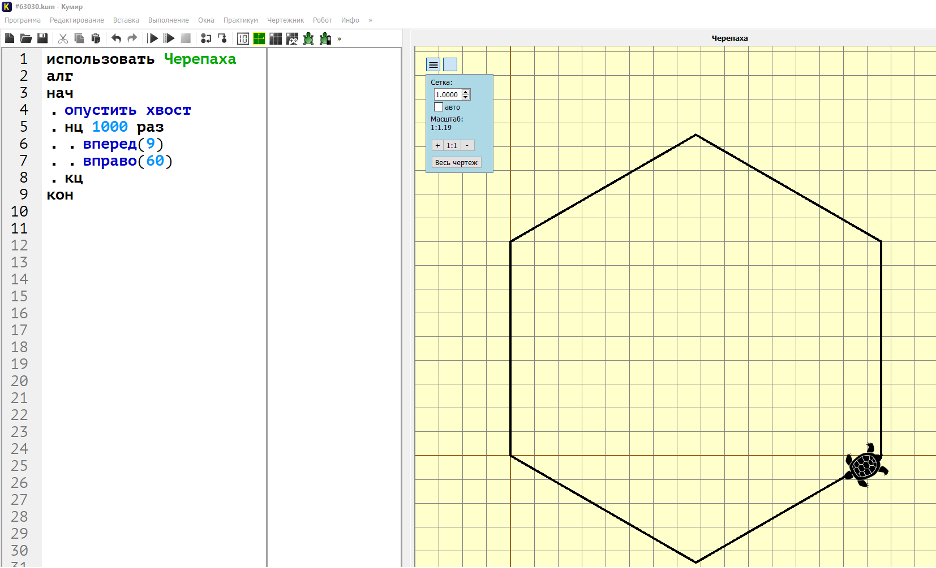Click the опустить хвост command

click(x=128, y=110)
